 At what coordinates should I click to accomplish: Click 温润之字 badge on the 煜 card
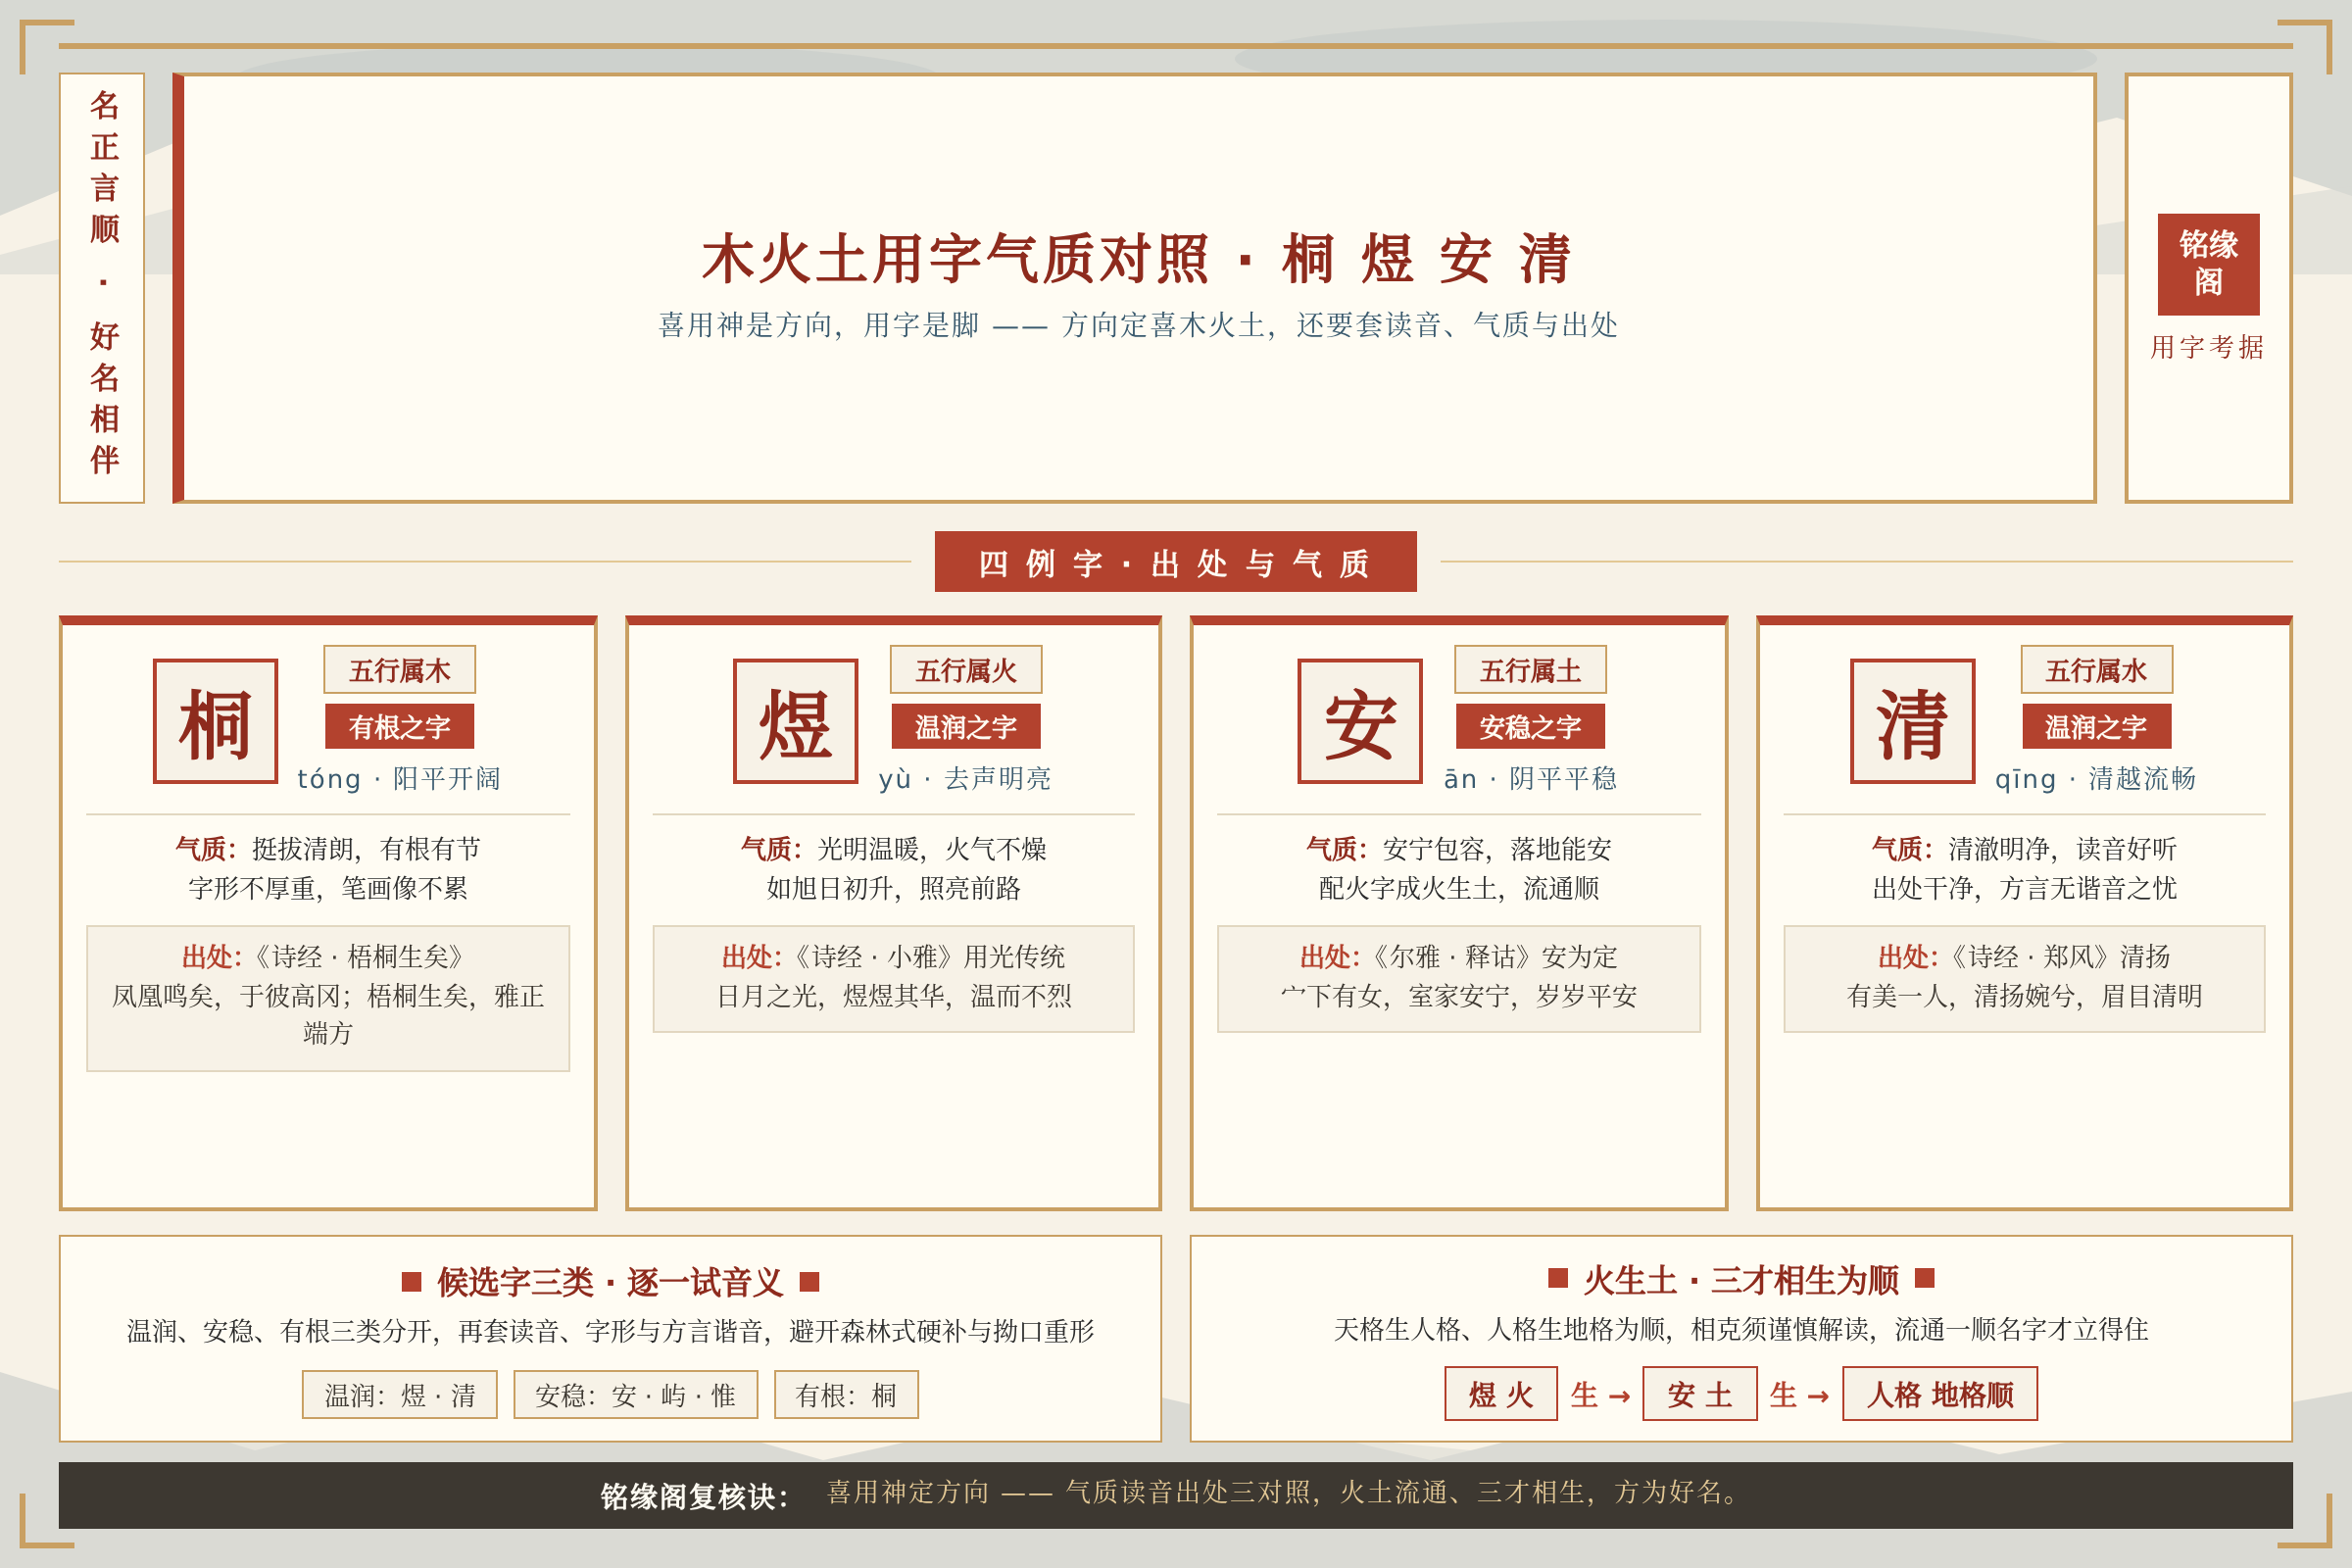966,727
